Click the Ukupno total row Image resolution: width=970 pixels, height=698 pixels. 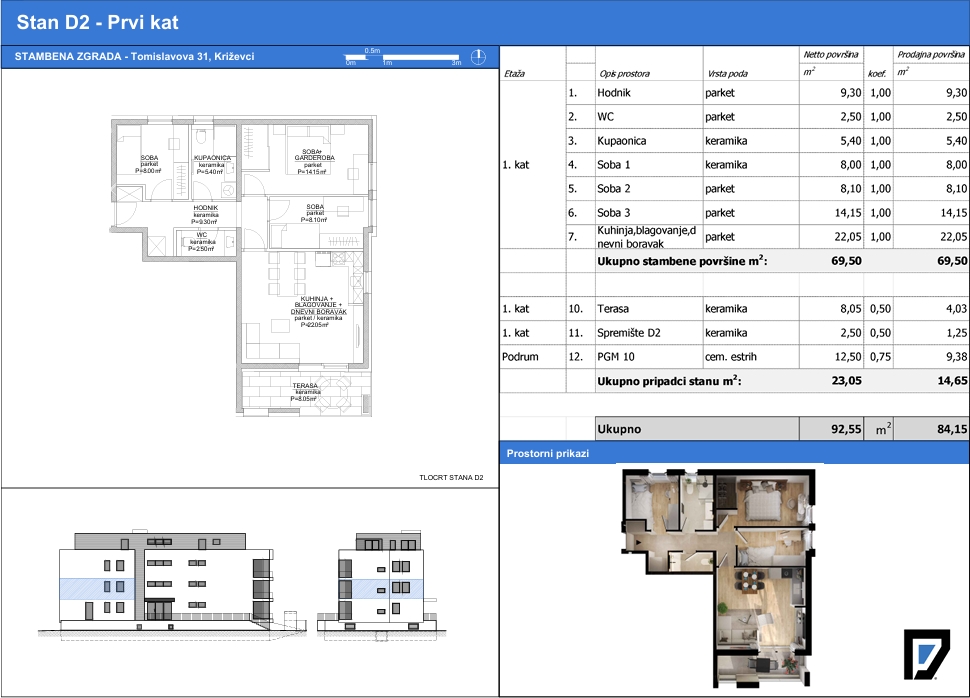pos(734,429)
